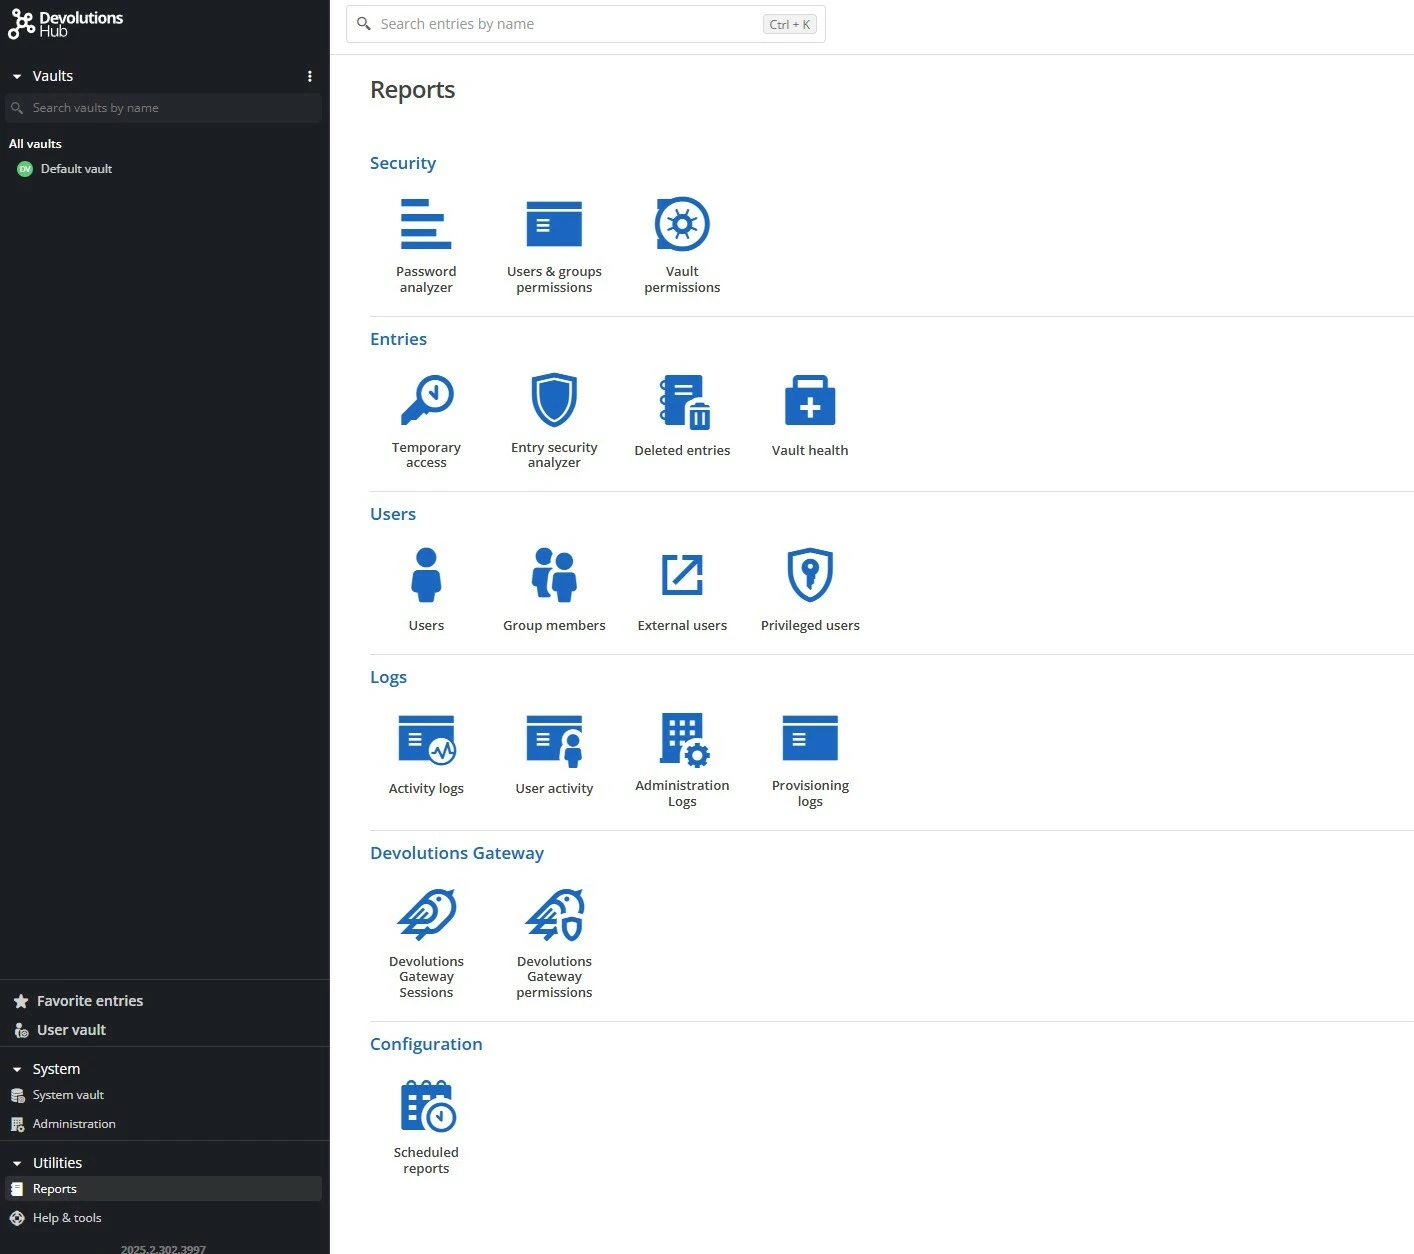Click the Users section heading
This screenshot has height=1254, width=1414.
(x=393, y=514)
